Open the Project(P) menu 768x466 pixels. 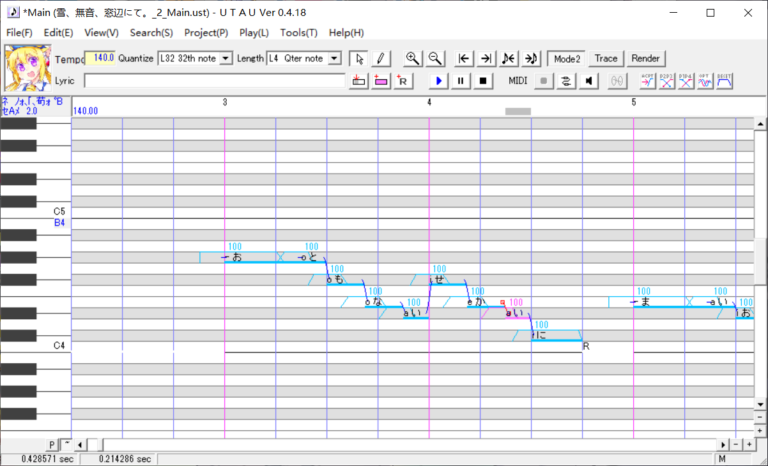coord(206,33)
